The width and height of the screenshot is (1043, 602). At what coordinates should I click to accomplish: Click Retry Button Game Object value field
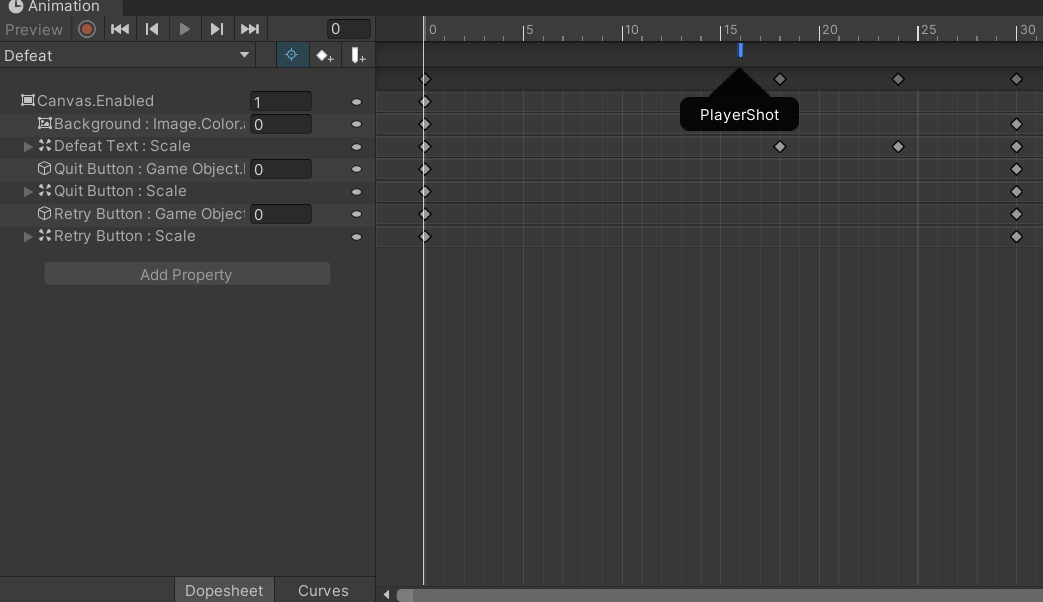click(281, 214)
